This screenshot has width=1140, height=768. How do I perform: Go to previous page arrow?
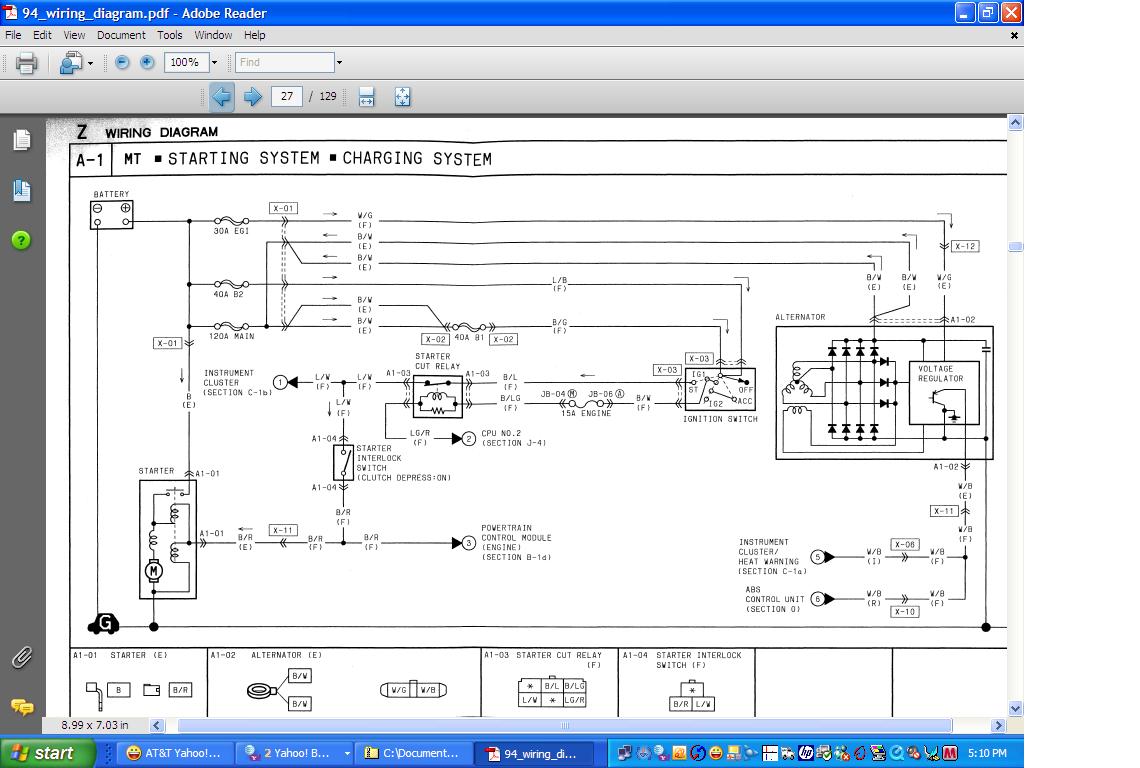pos(221,97)
